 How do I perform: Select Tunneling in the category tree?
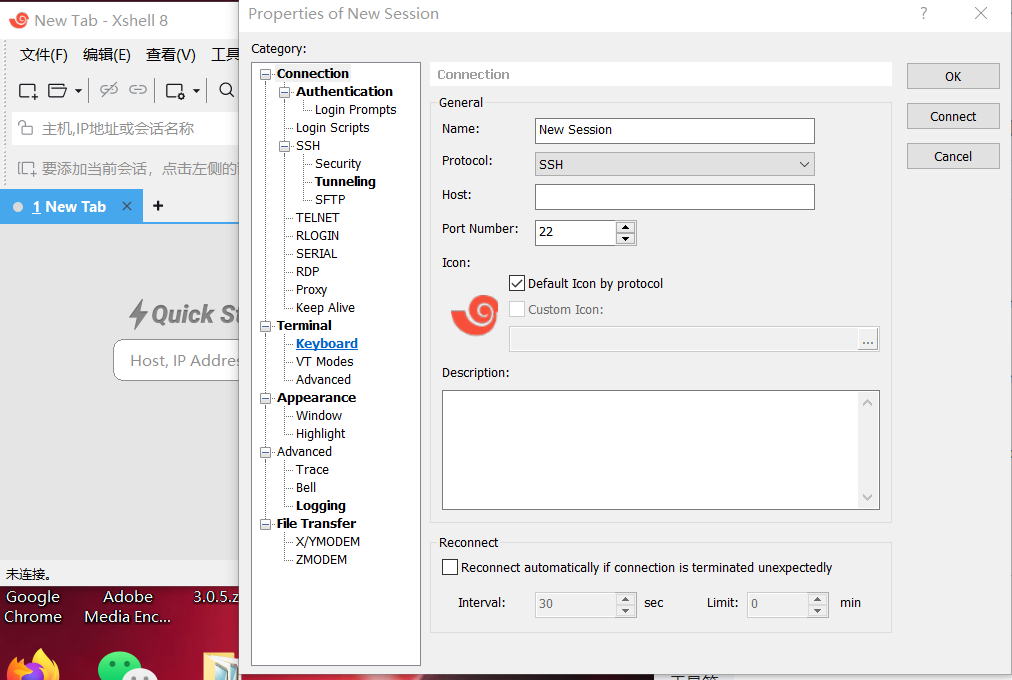click(345, 182)
